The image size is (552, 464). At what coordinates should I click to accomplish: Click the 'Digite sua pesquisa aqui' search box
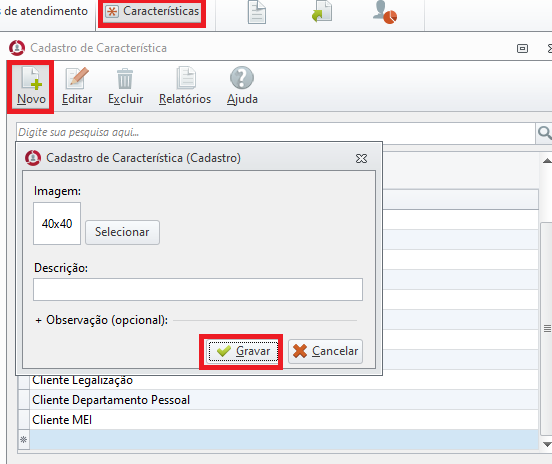point(276,133)
